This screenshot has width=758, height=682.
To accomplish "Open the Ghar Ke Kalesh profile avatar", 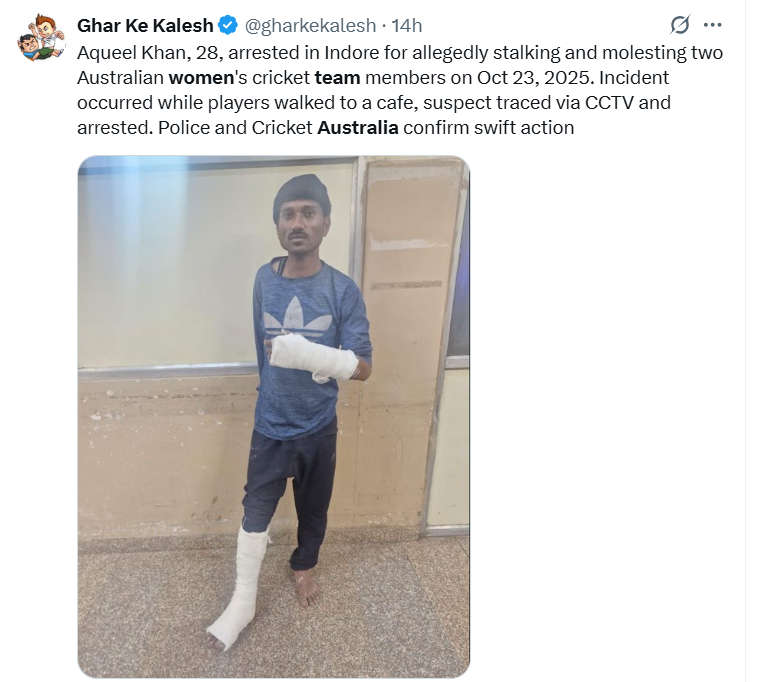I will (x=41, y=37).
